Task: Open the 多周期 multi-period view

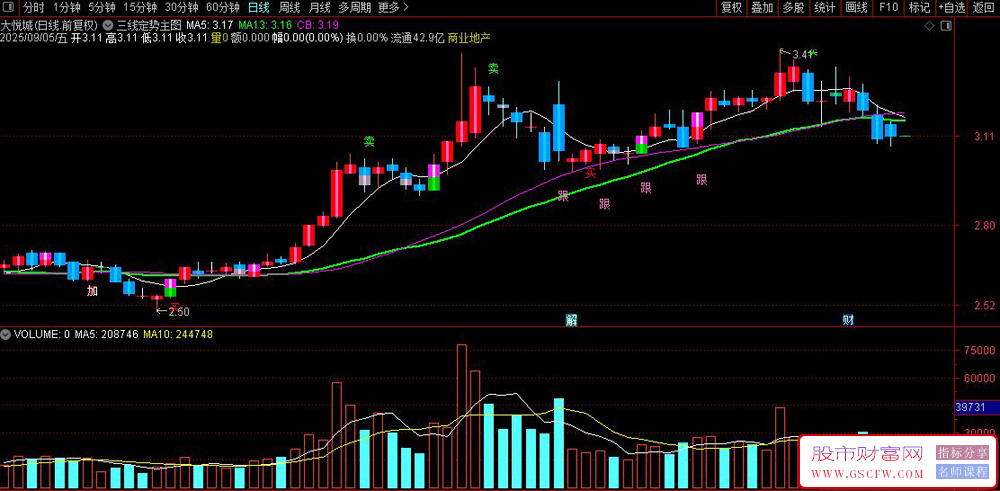Action: tap(354, 8)
